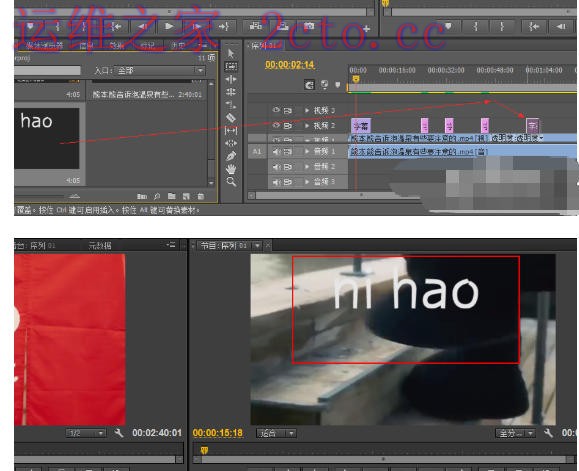Toggle sync lock on 视频 2 track
This screenshot has width=579, height=471.
click(x=288, y=126)
